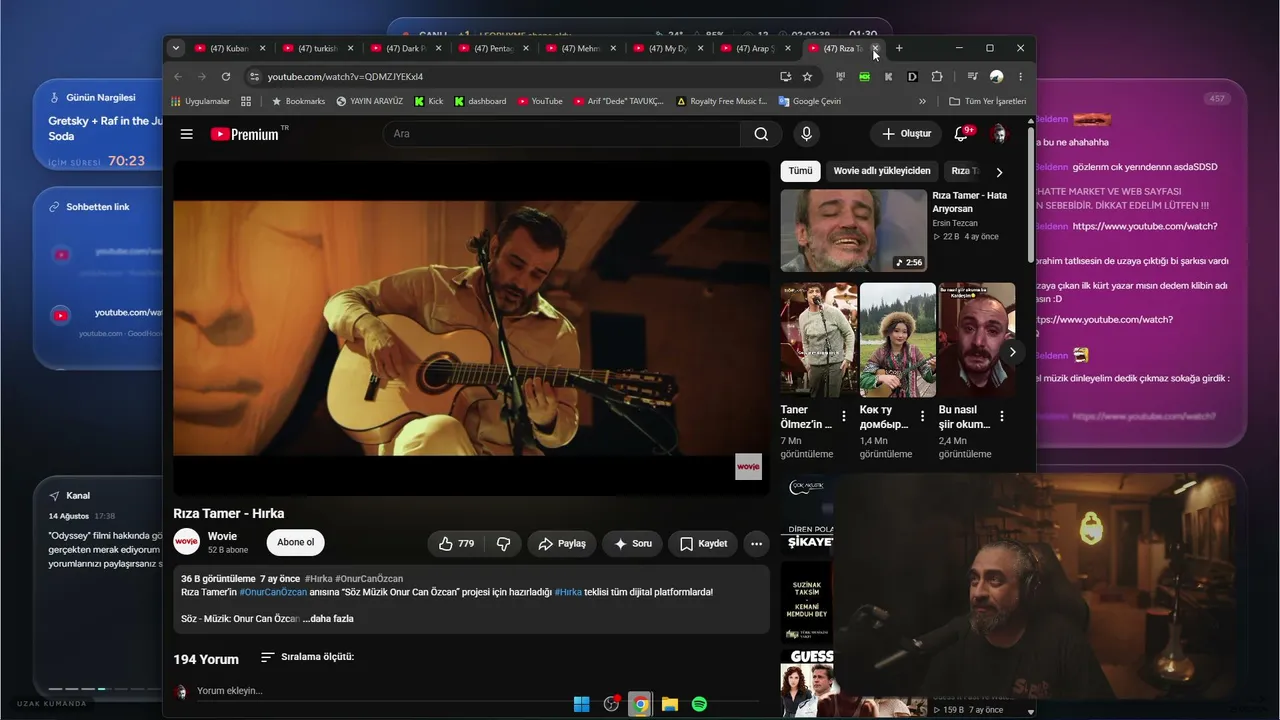Image resolution: width=1280 pixels, height=720 pixels.
Task: Open options for Taner Ölmez short
Action: tap(844, 416)
